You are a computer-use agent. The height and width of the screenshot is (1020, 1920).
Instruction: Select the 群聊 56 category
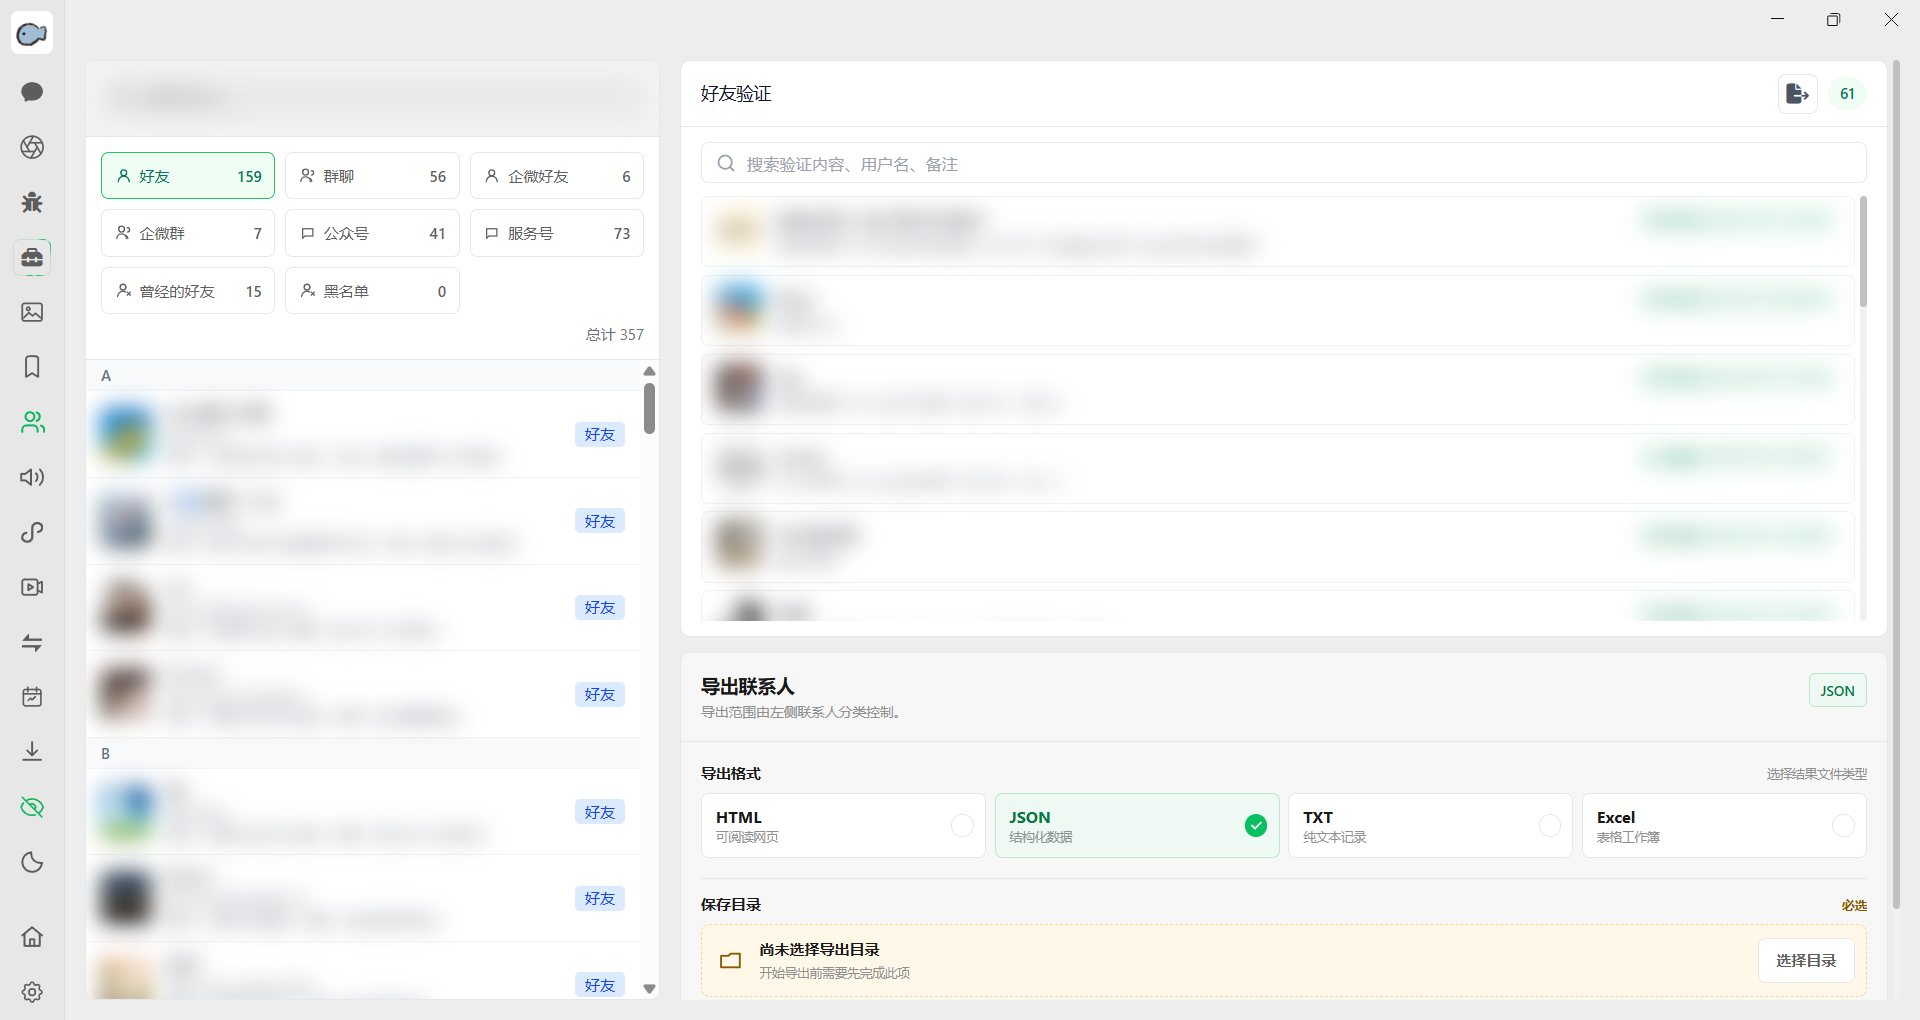click(x=372, y=176)
